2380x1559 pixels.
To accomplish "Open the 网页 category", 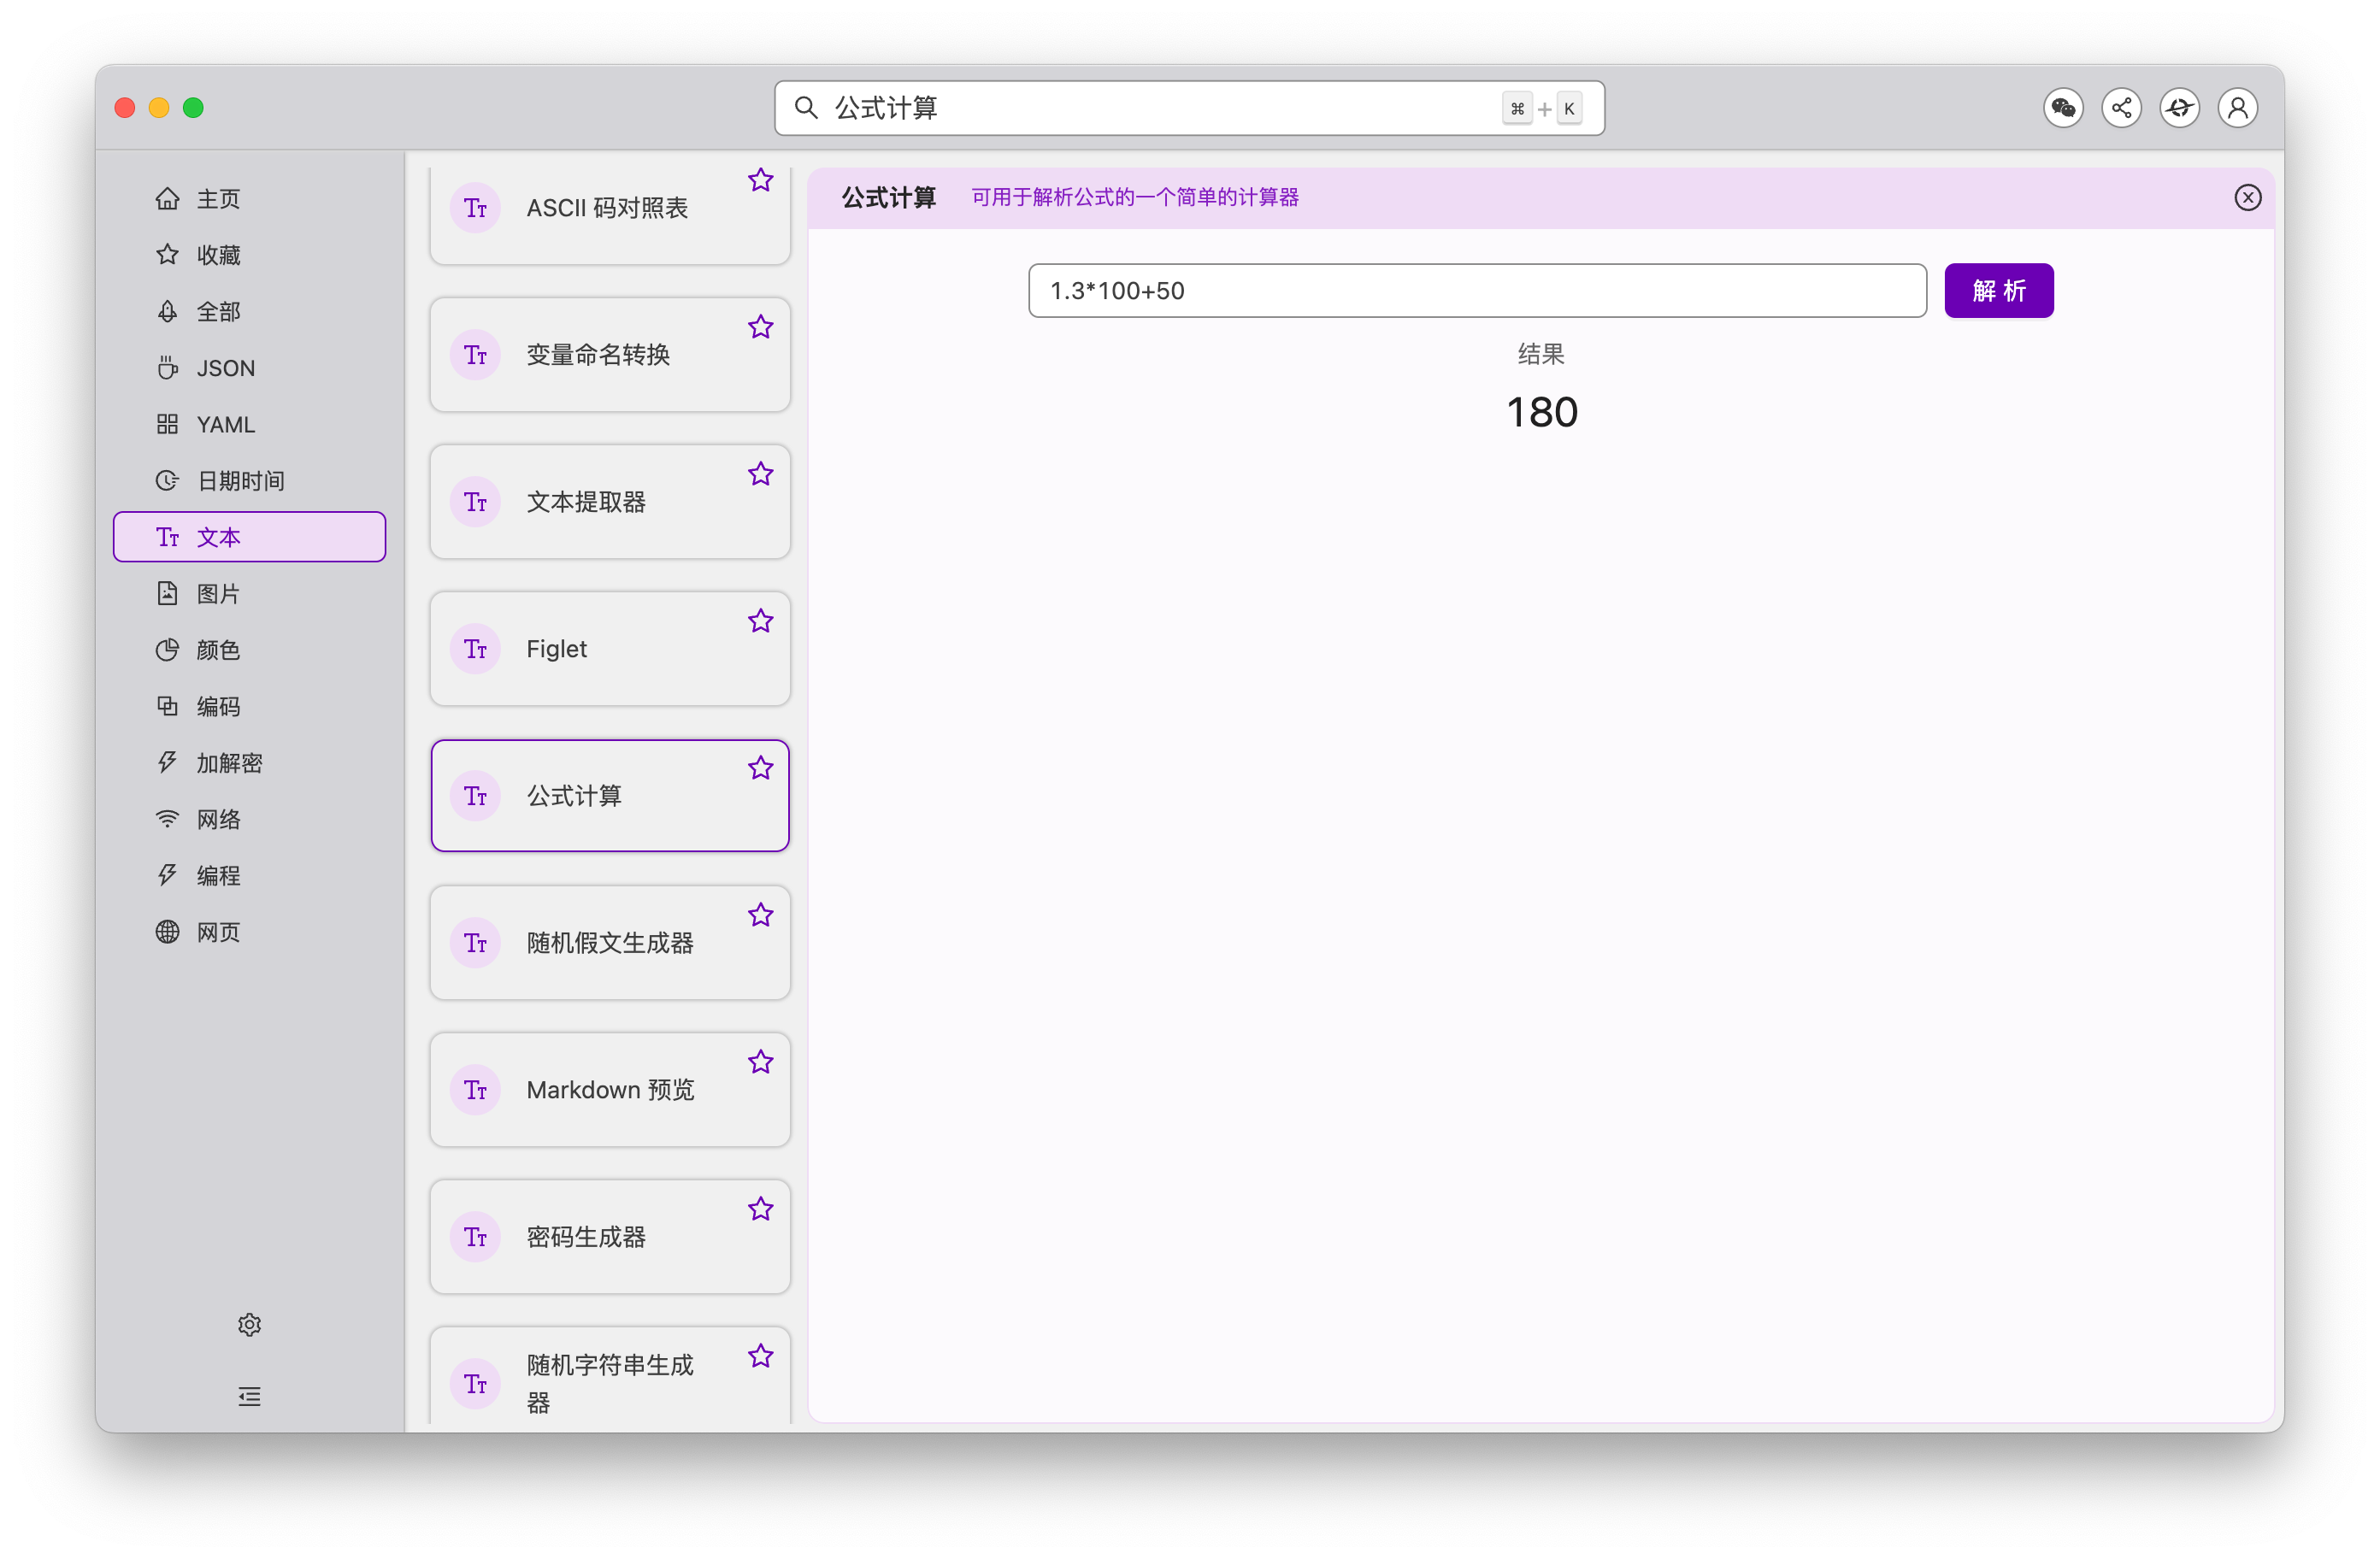I will (249, 933).
